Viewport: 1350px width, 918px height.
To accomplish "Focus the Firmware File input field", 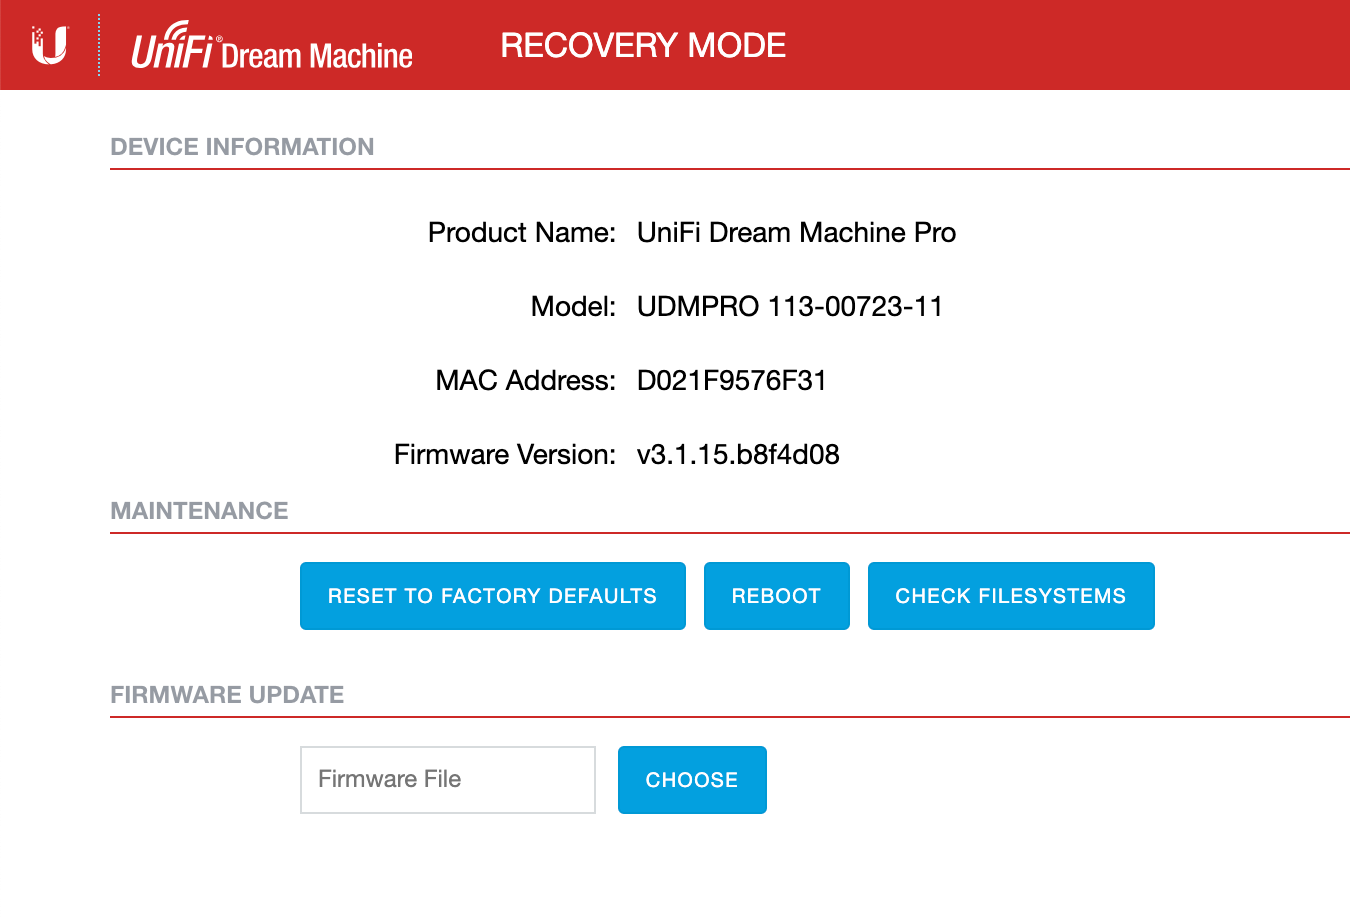I will (448, 780).
